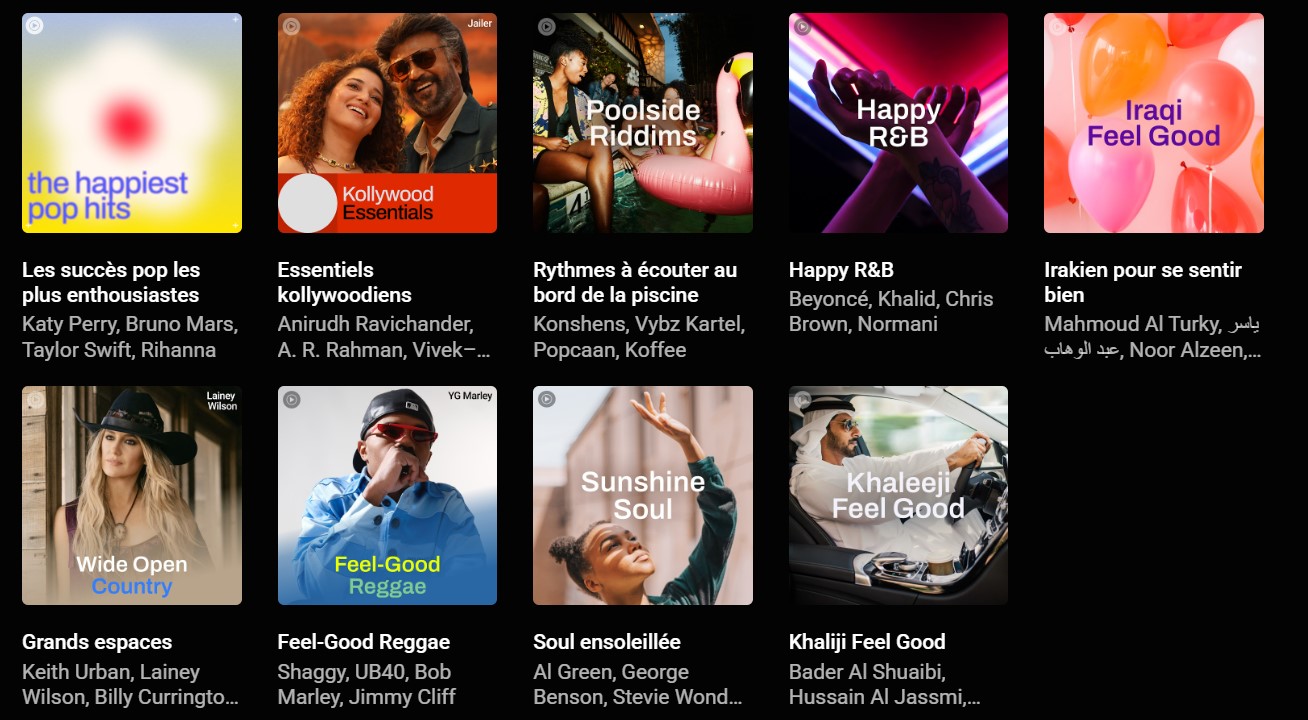
Task: Click play badge on Feel-Good Reggae cover
Action: point(291,399)
